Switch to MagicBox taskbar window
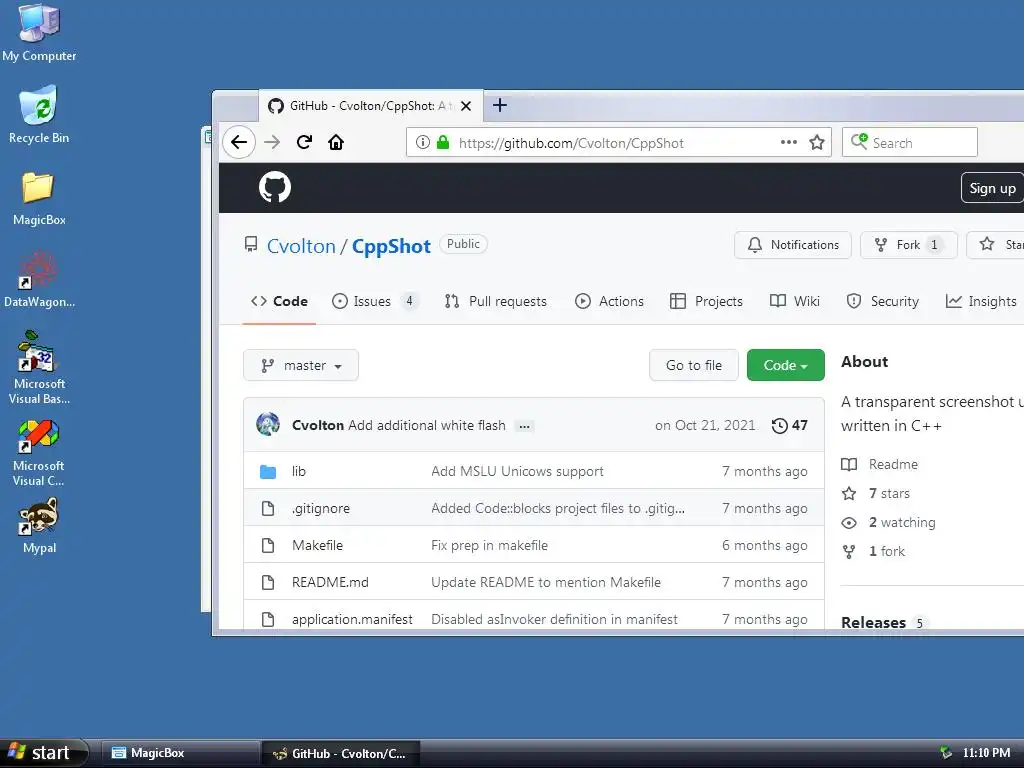1024x768 pixels. click(x=180, y=753)
